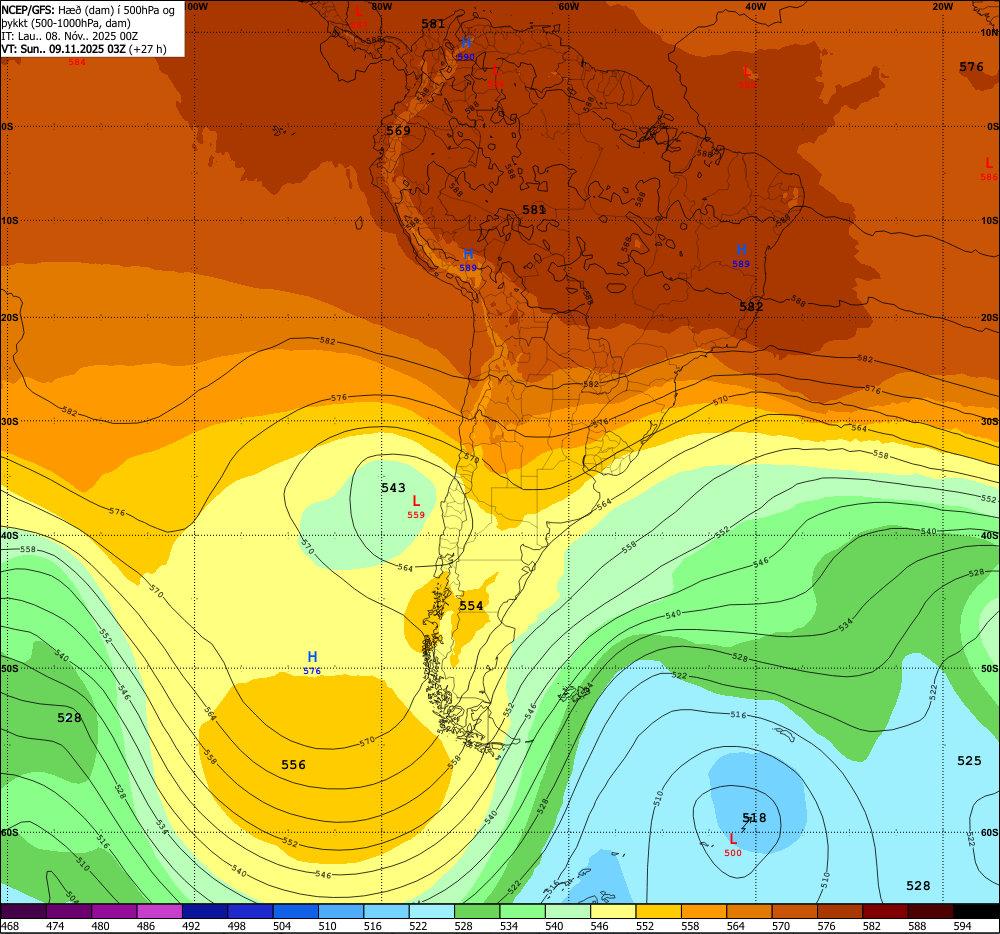Click the blue H marker labeled 590
The height and width of the screenshot is (934, 1000).
pos(466,43)
